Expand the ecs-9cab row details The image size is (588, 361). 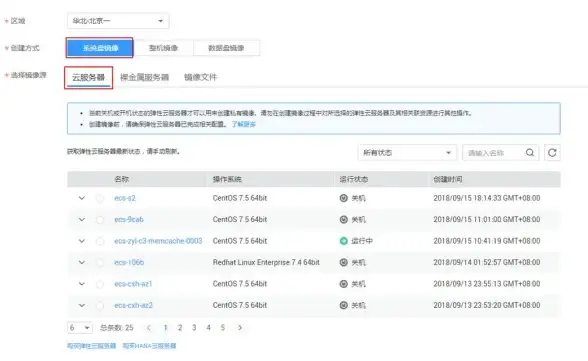[82, 219]
